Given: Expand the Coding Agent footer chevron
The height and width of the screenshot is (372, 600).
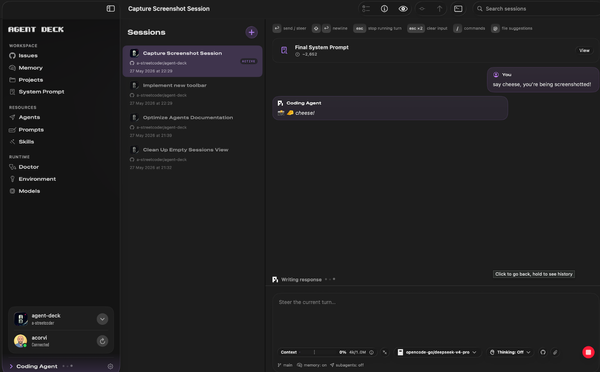Looking at the screenshot, I should tap(11, 366).
